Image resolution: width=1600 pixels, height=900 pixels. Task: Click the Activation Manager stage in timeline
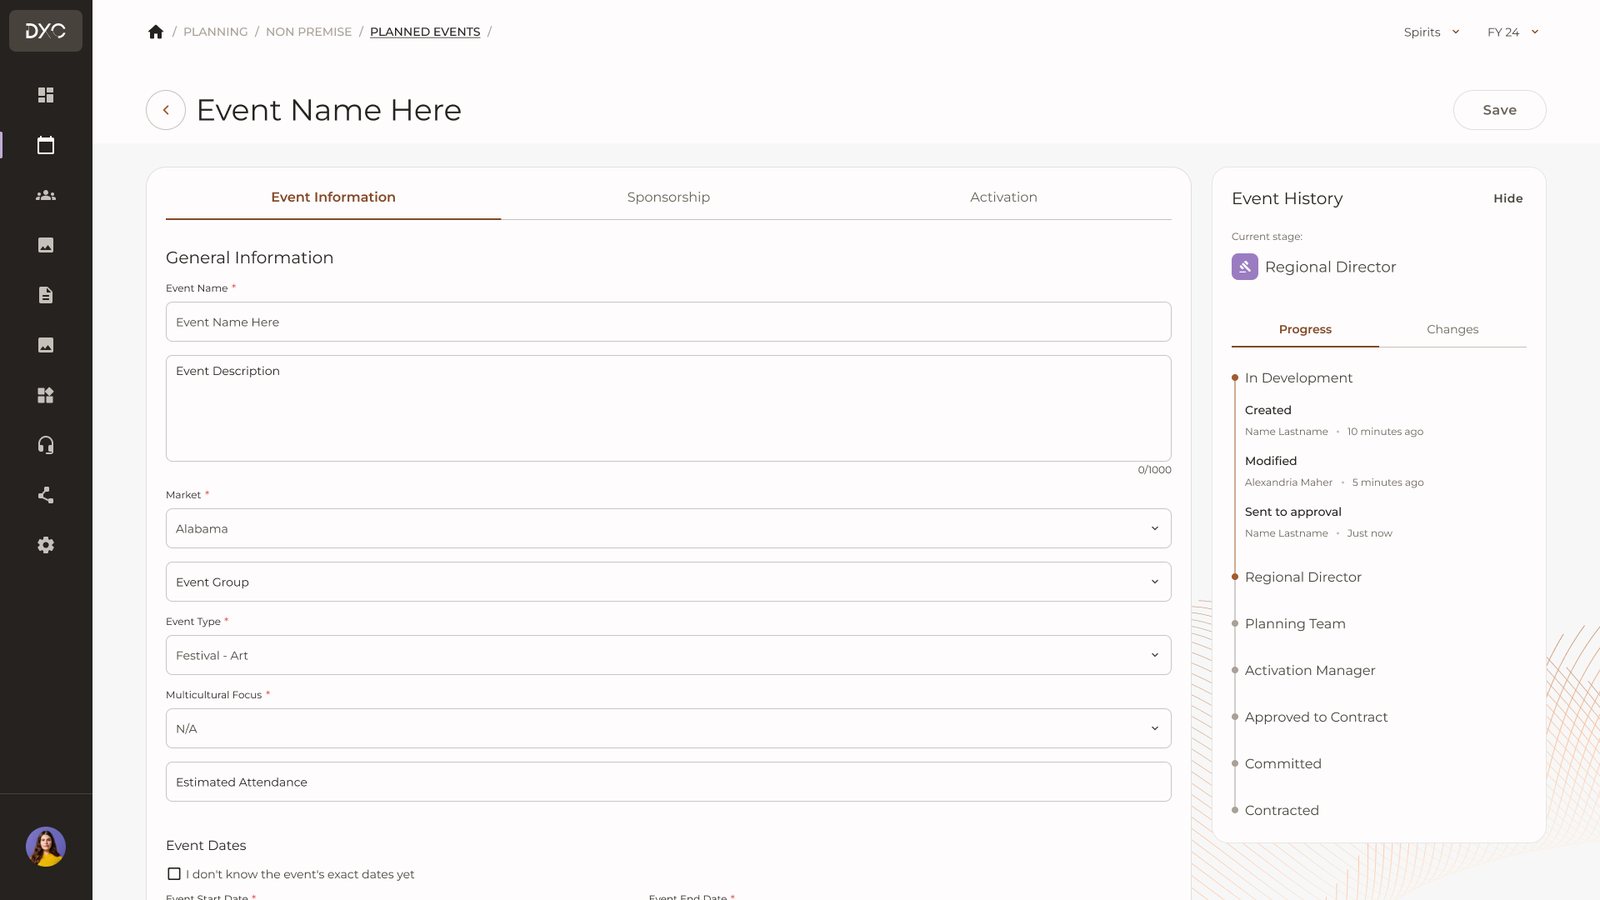tap(1310, 671)
